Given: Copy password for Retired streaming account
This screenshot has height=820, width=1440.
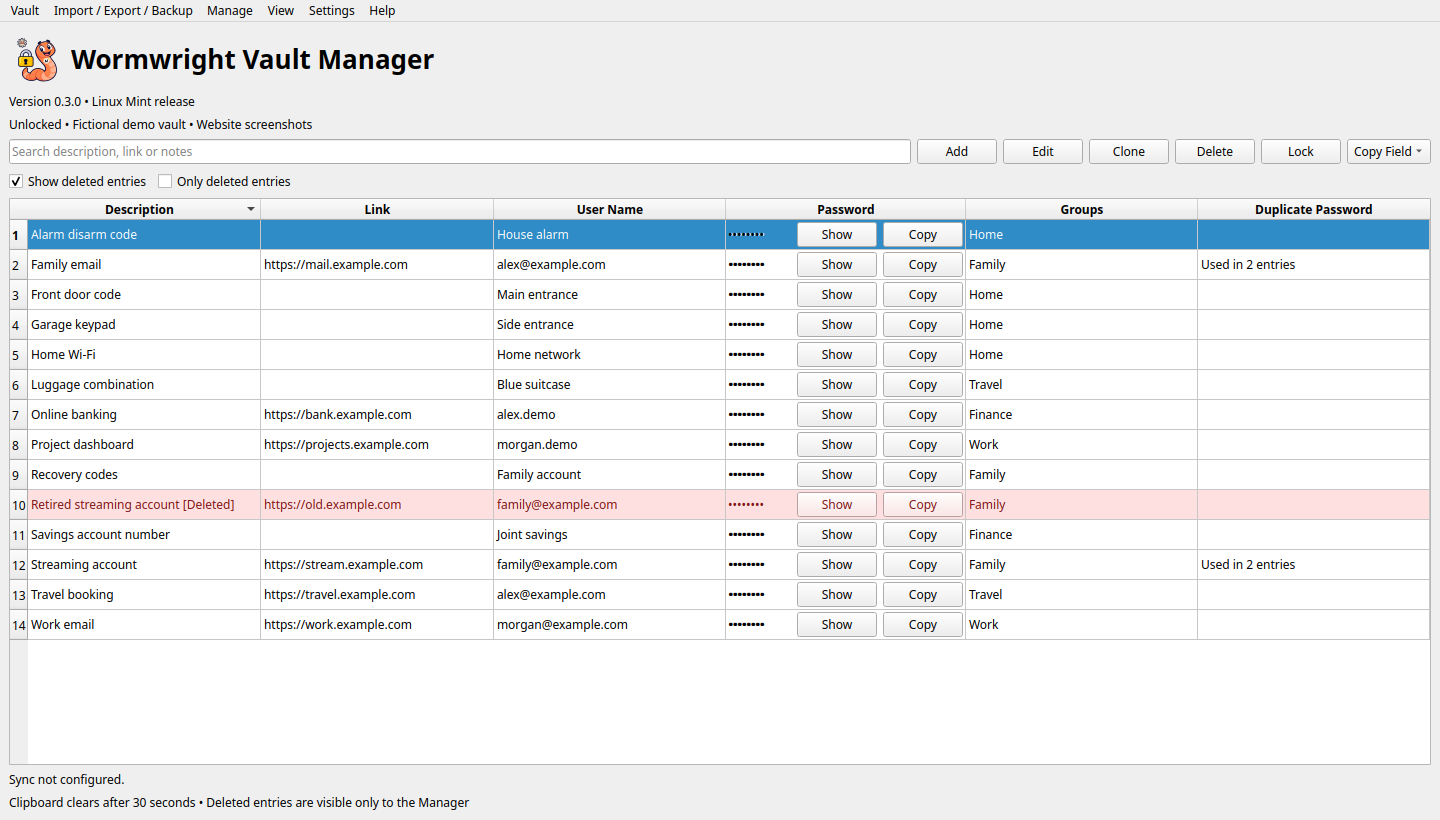Looking at the screenshot, I should pyautogui.click(x=923, y=505).
